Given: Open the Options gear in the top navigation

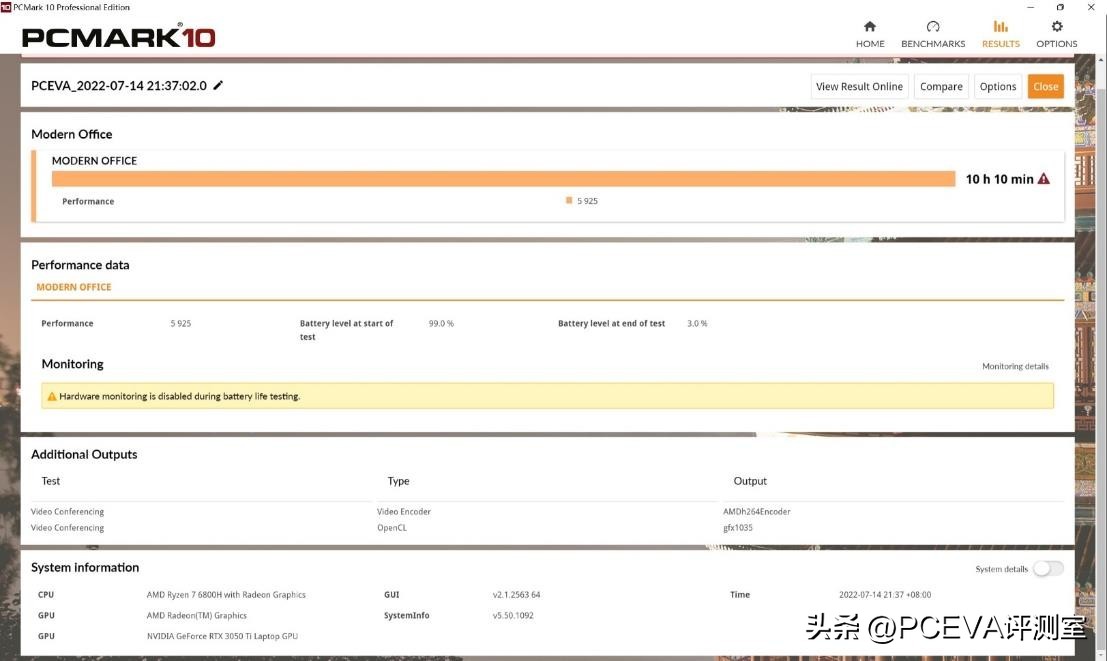Looking at the screenshot, I should tap(1056, 34).
